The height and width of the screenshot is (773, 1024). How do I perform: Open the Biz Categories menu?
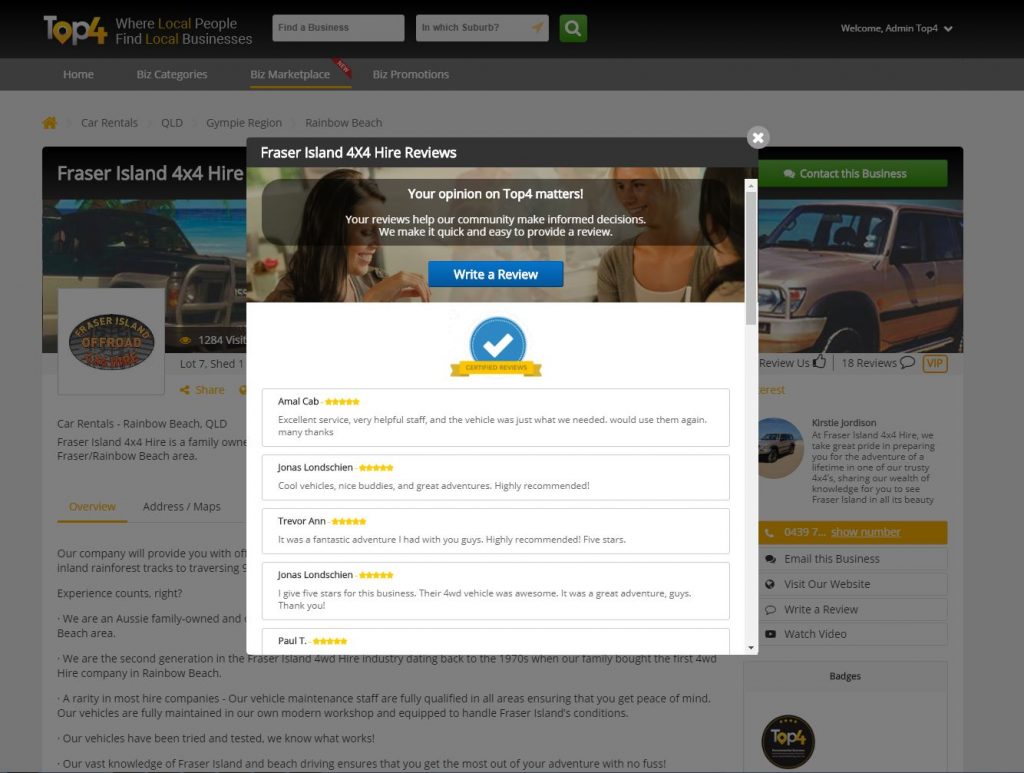(172, 74)
